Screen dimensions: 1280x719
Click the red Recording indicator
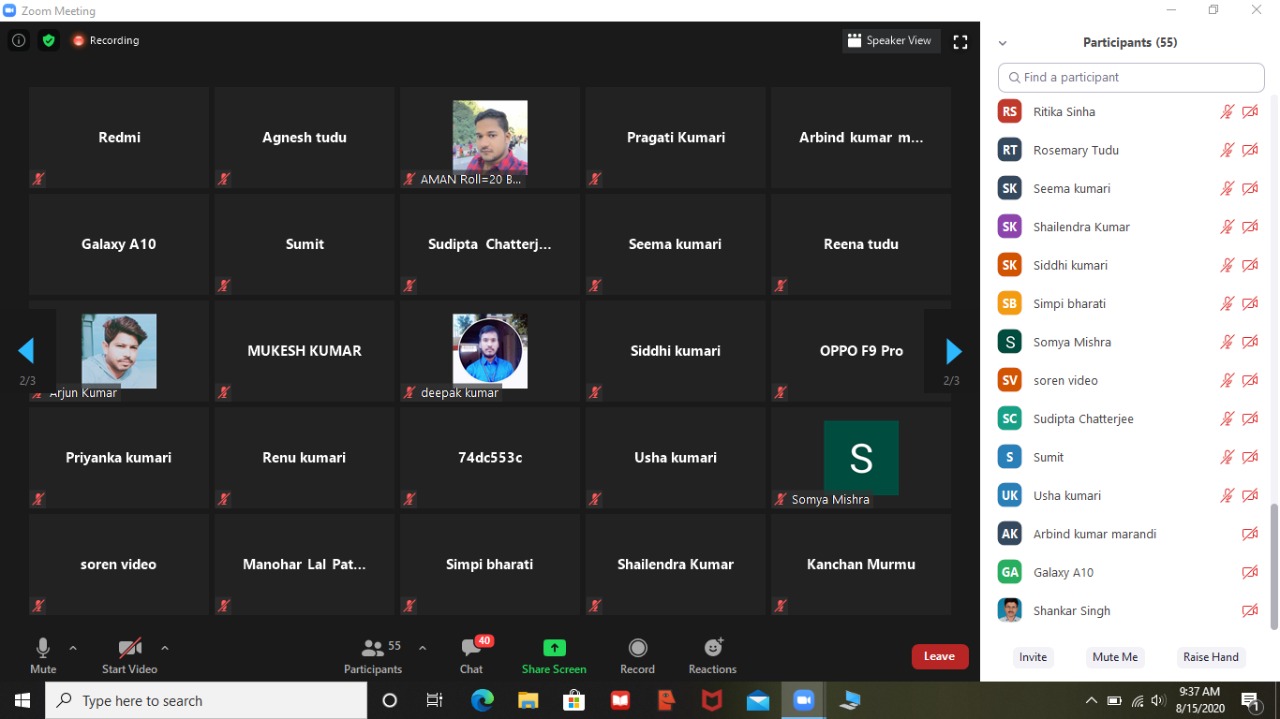(x=105, y=41)
